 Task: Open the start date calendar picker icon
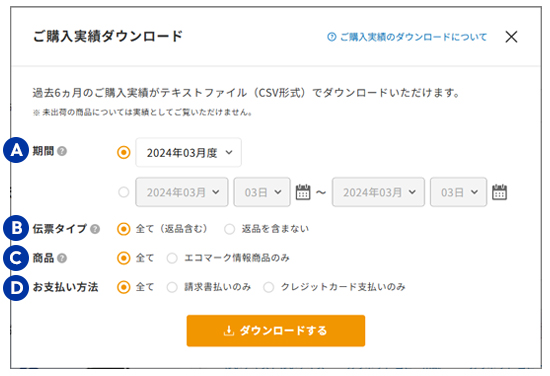pos(303,192)
